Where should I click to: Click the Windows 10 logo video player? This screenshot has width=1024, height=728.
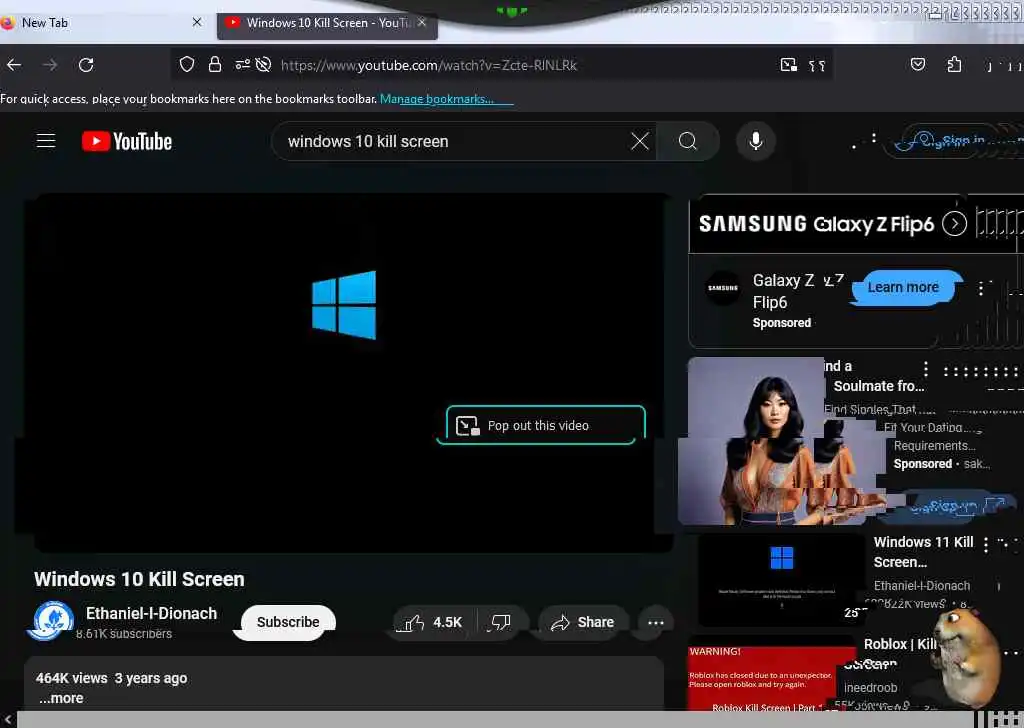coord(349,372)
